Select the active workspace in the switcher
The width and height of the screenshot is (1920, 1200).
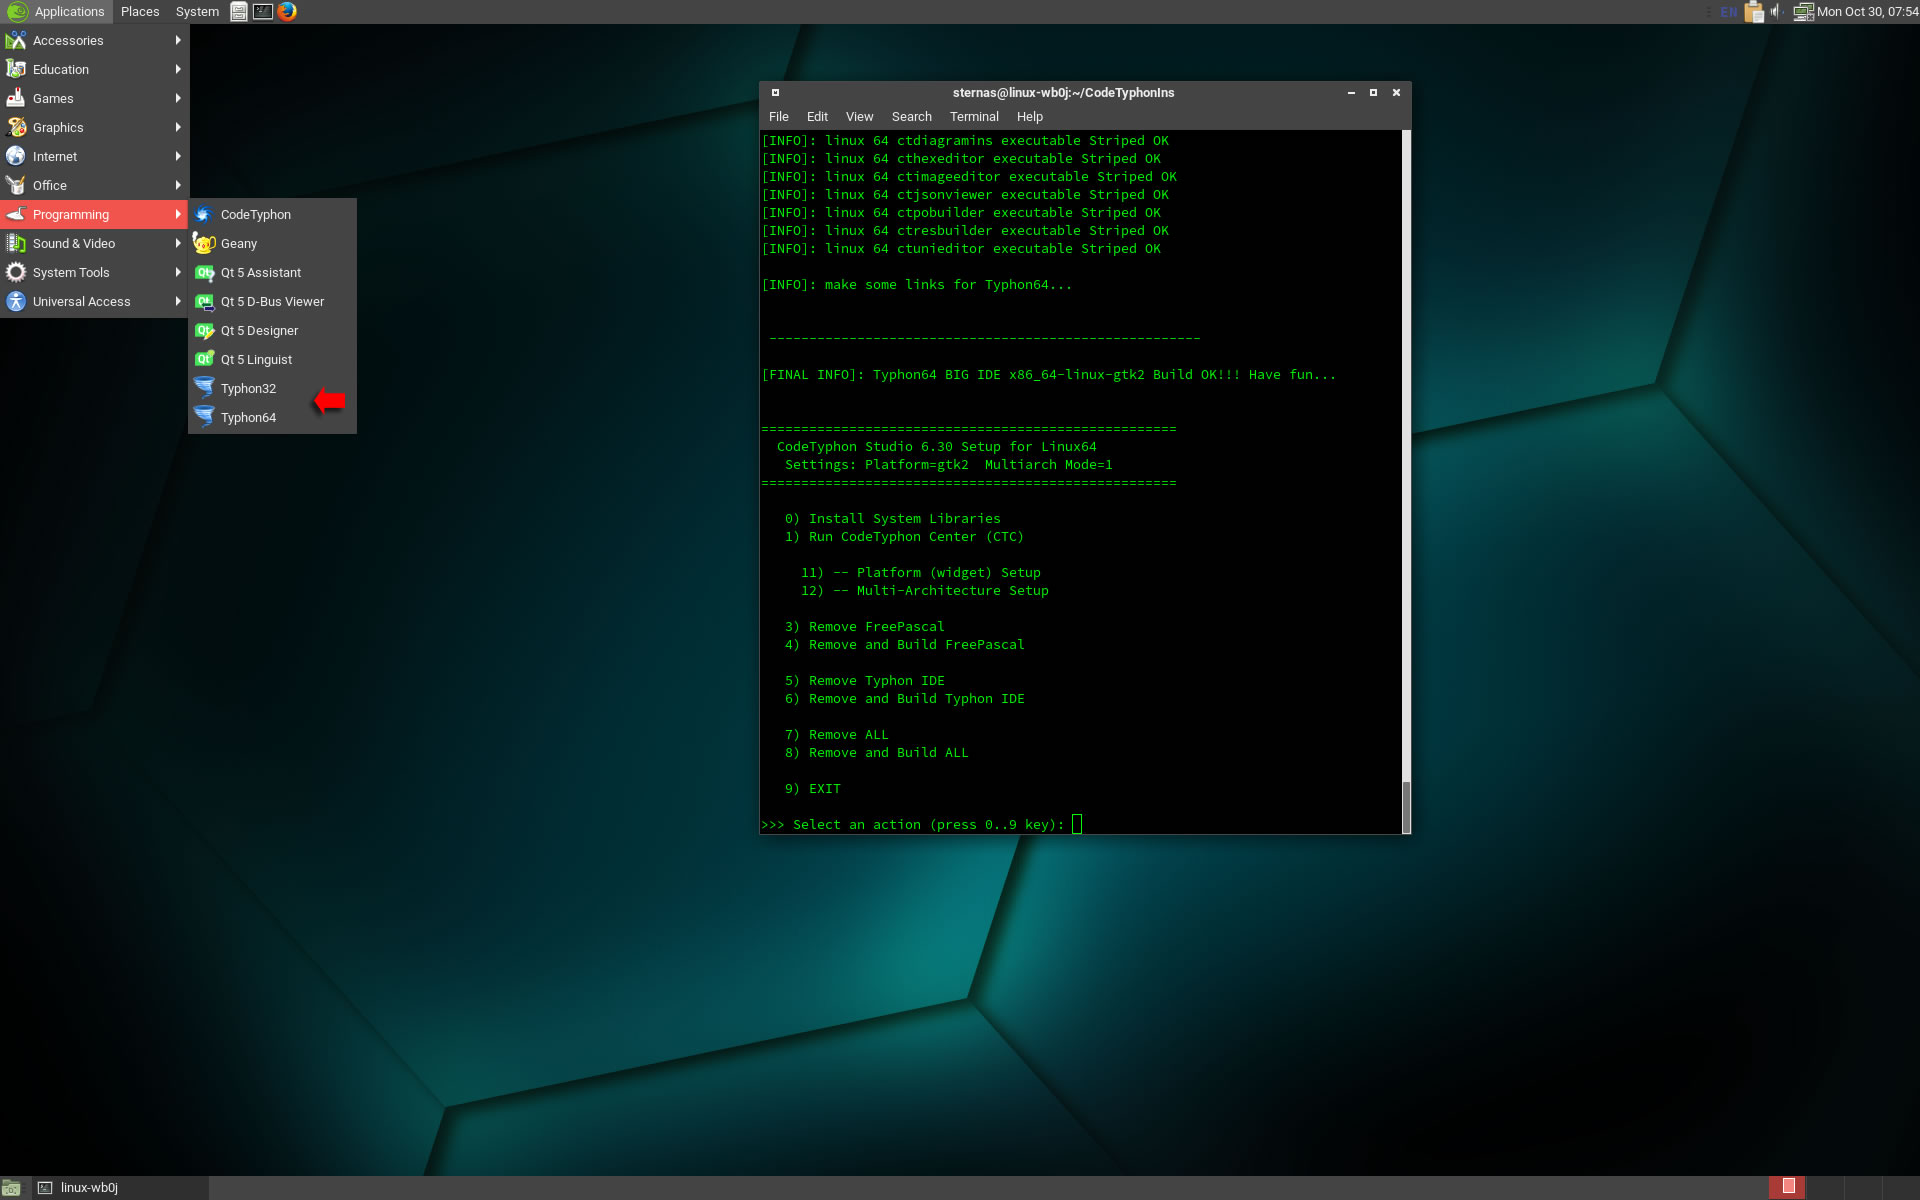click(x=1788, y=1187)
